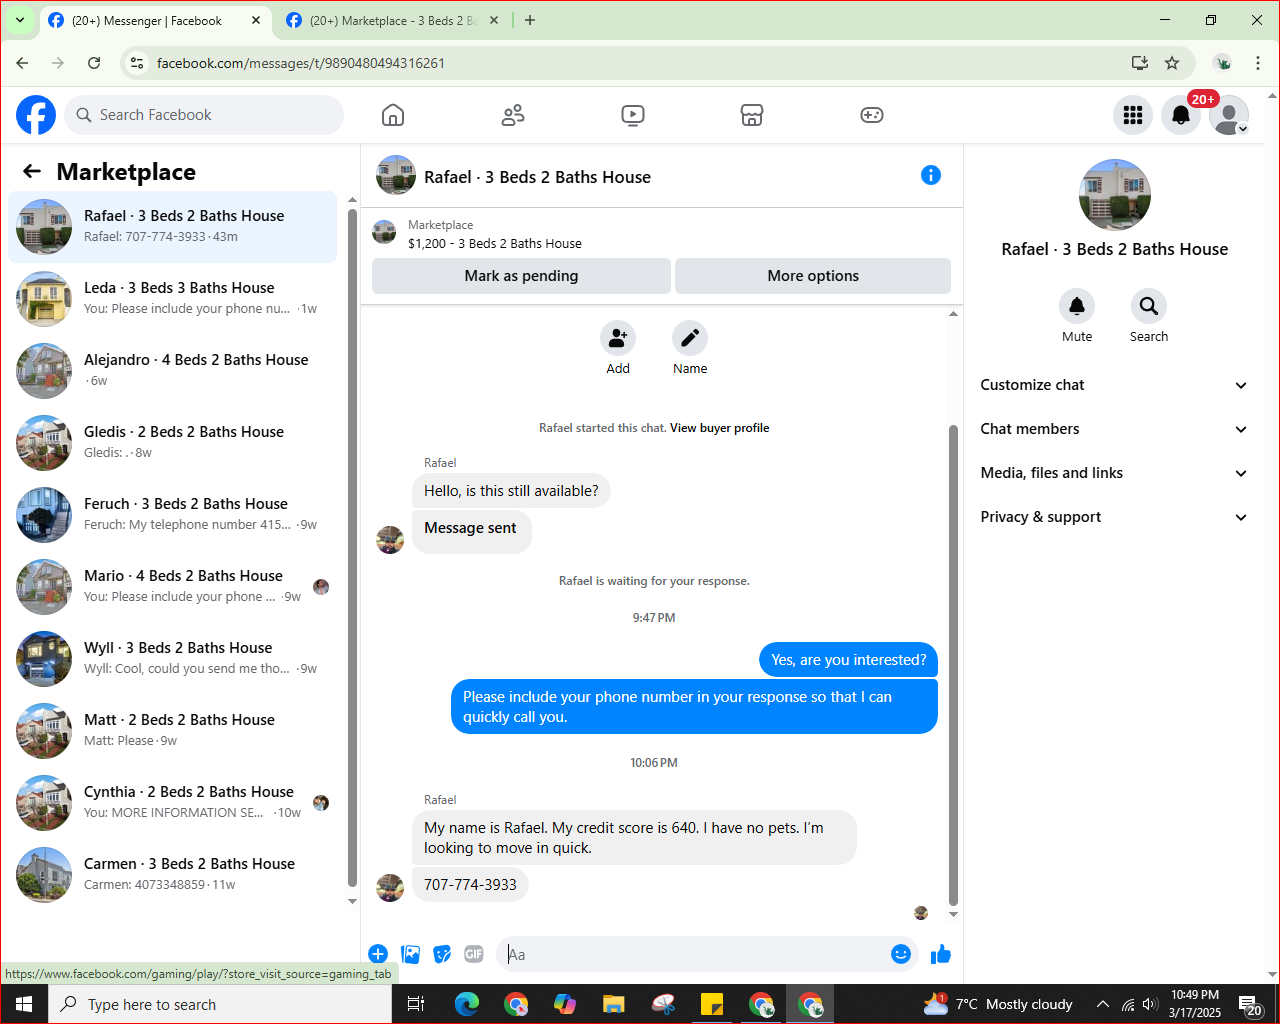Image resolution: width=1280 pixels, height=1024 pixels.
Task: Click the chat list scrollbar
Action: tap(352, 548)
